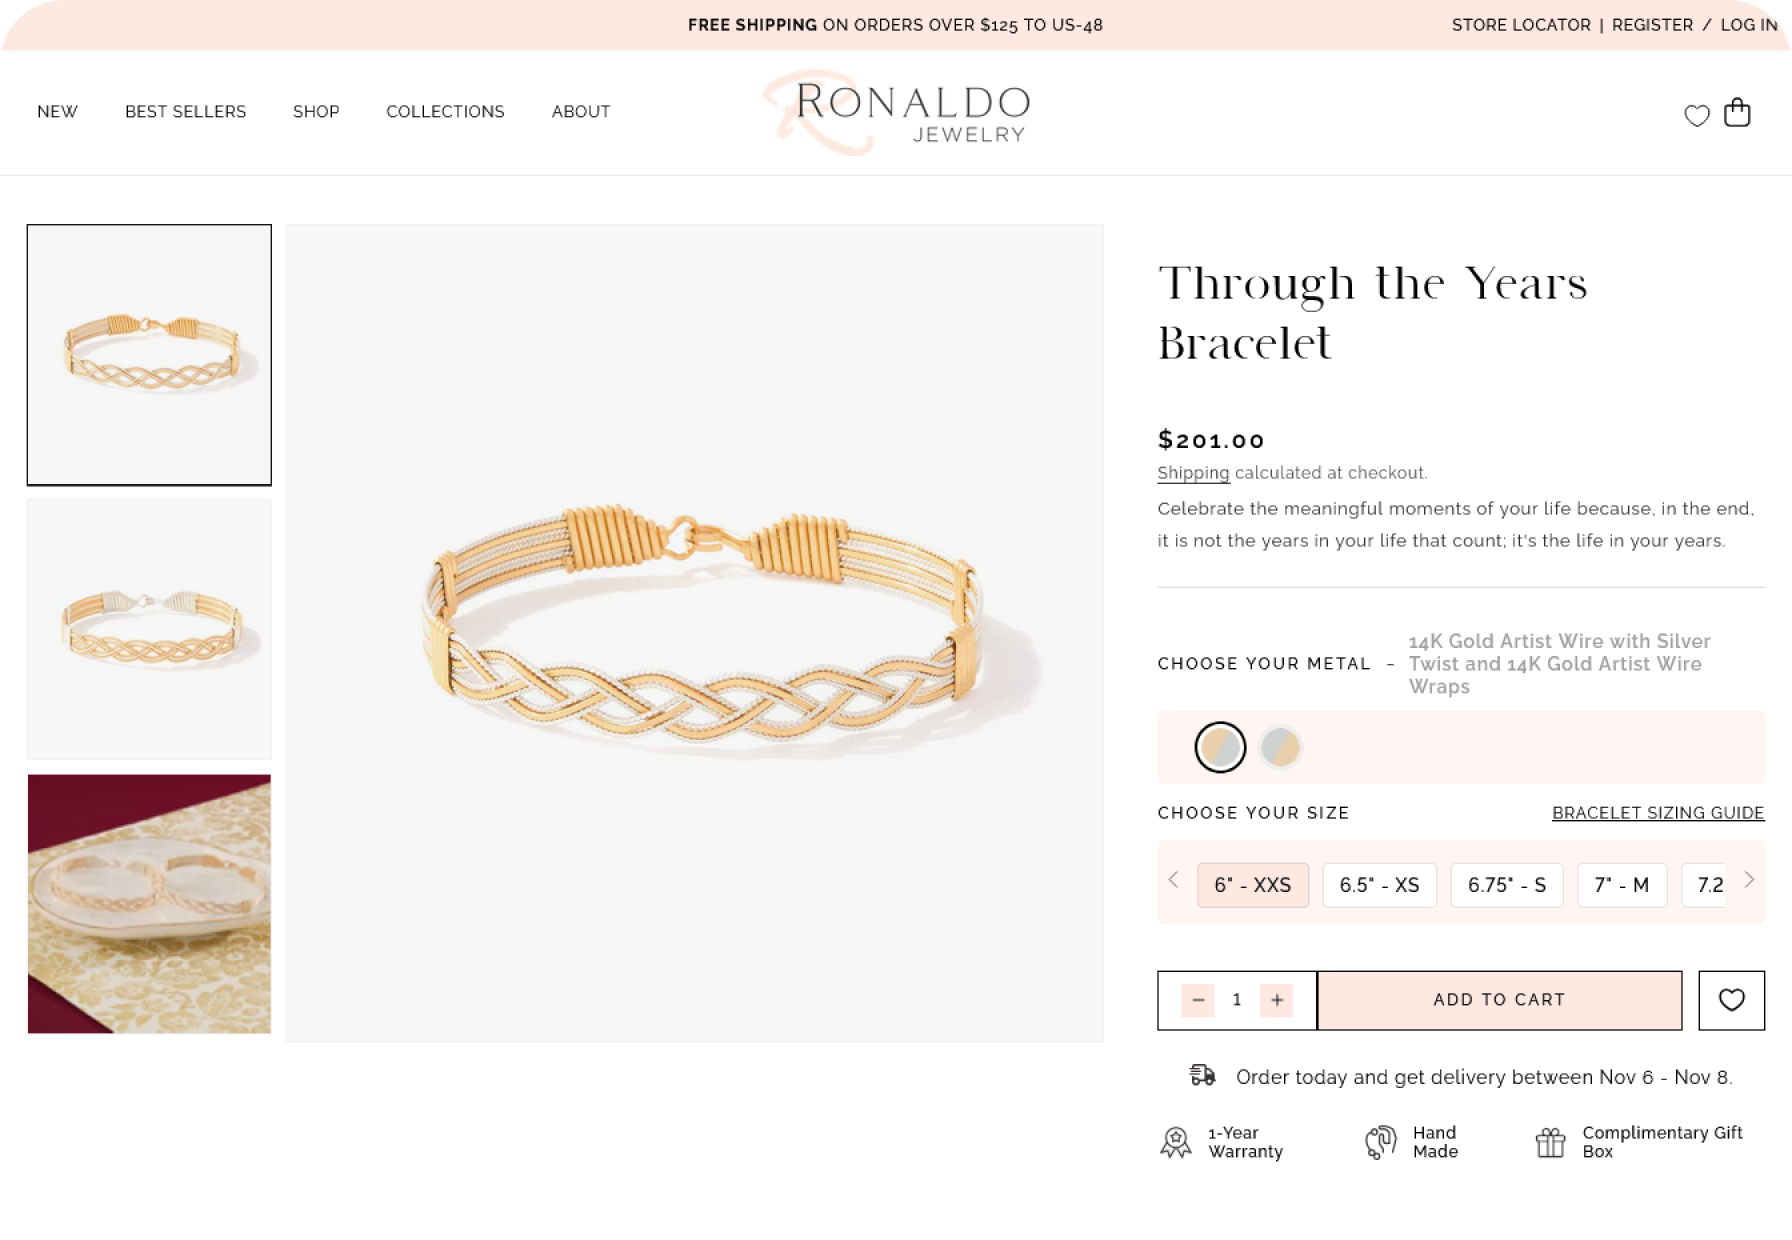View the lifestyle photo thumbnail on red background
This screenshot has height=1240, width=1792.
[149, 904]
